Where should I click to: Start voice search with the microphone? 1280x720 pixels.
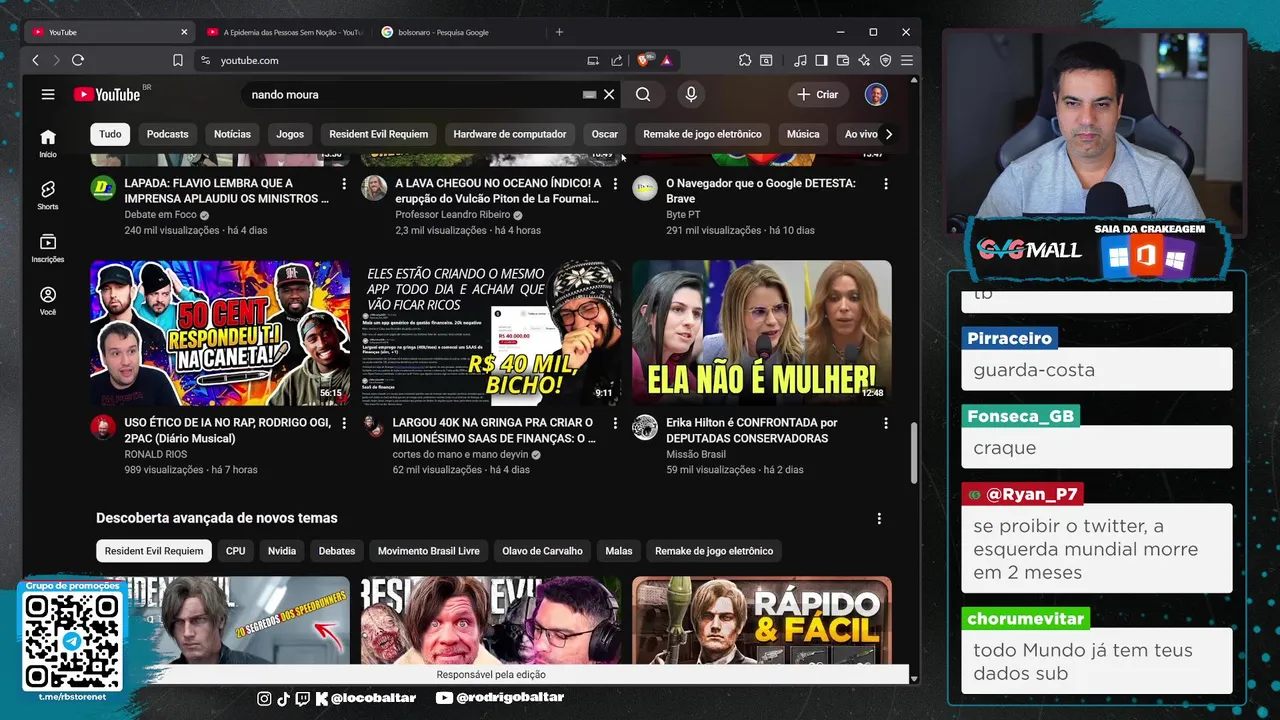(691, 94)
